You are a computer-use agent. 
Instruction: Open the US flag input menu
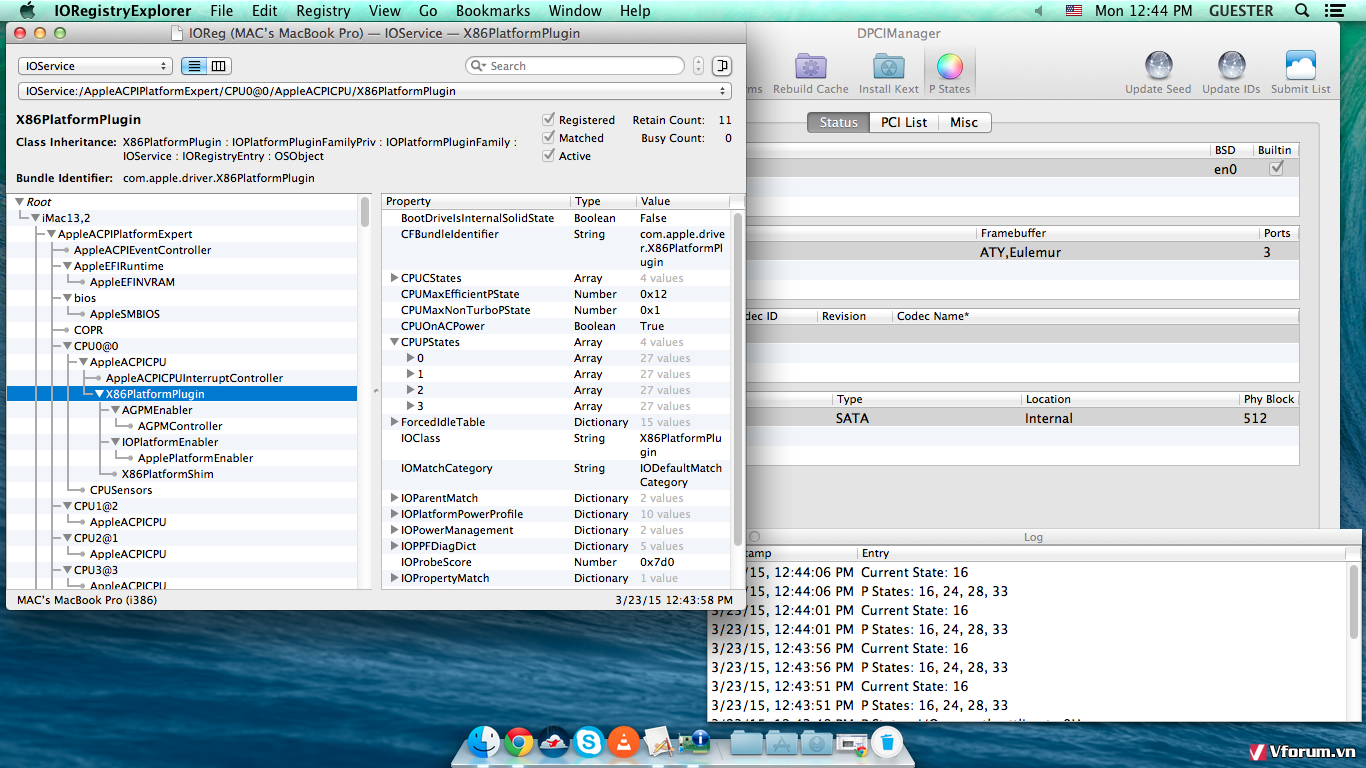pyautogui.click(x=1073, y=11)
